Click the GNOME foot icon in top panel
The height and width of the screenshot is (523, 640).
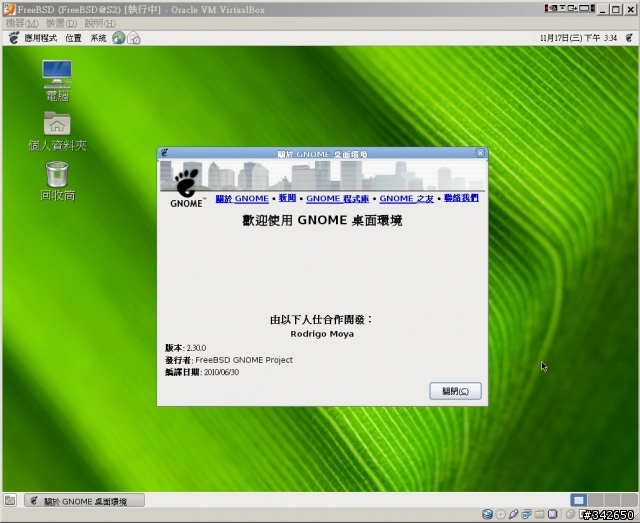[14, 38]
